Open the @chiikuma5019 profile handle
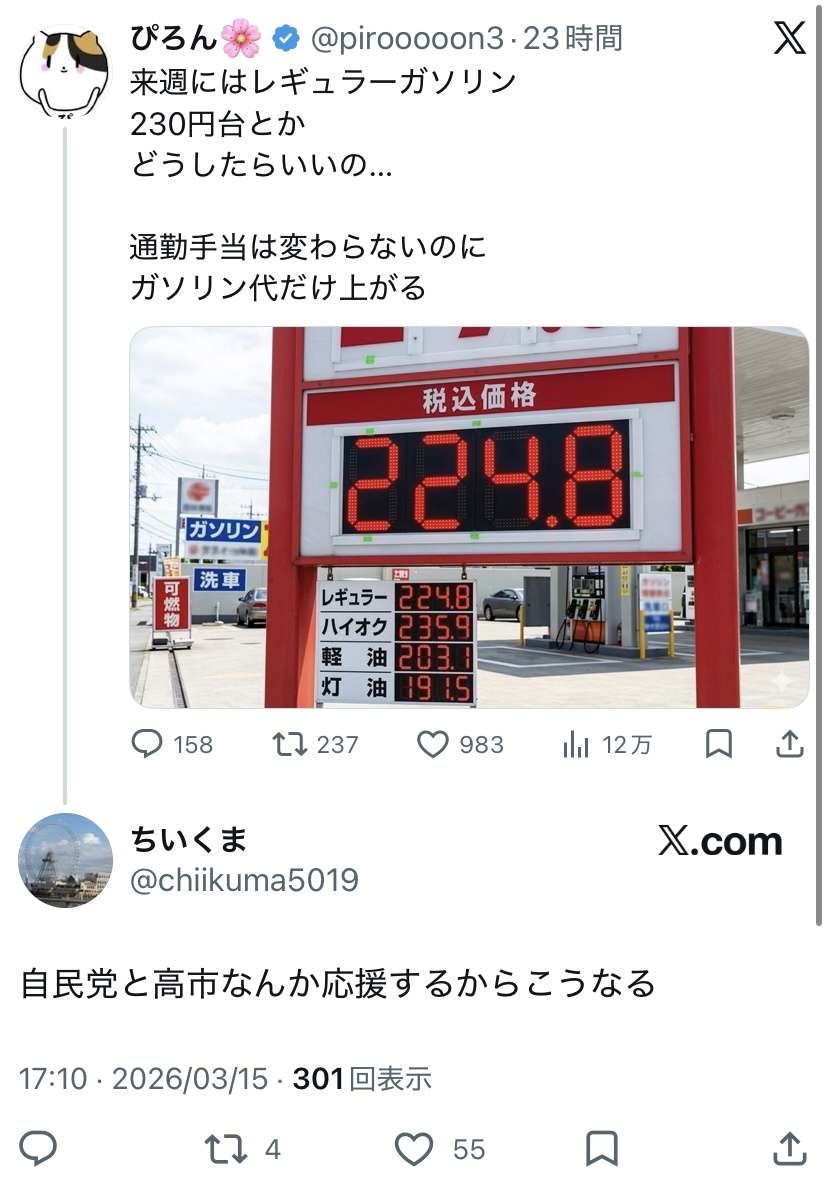Viewport: 828px width, 1185px height. click(x=244, y=880)
